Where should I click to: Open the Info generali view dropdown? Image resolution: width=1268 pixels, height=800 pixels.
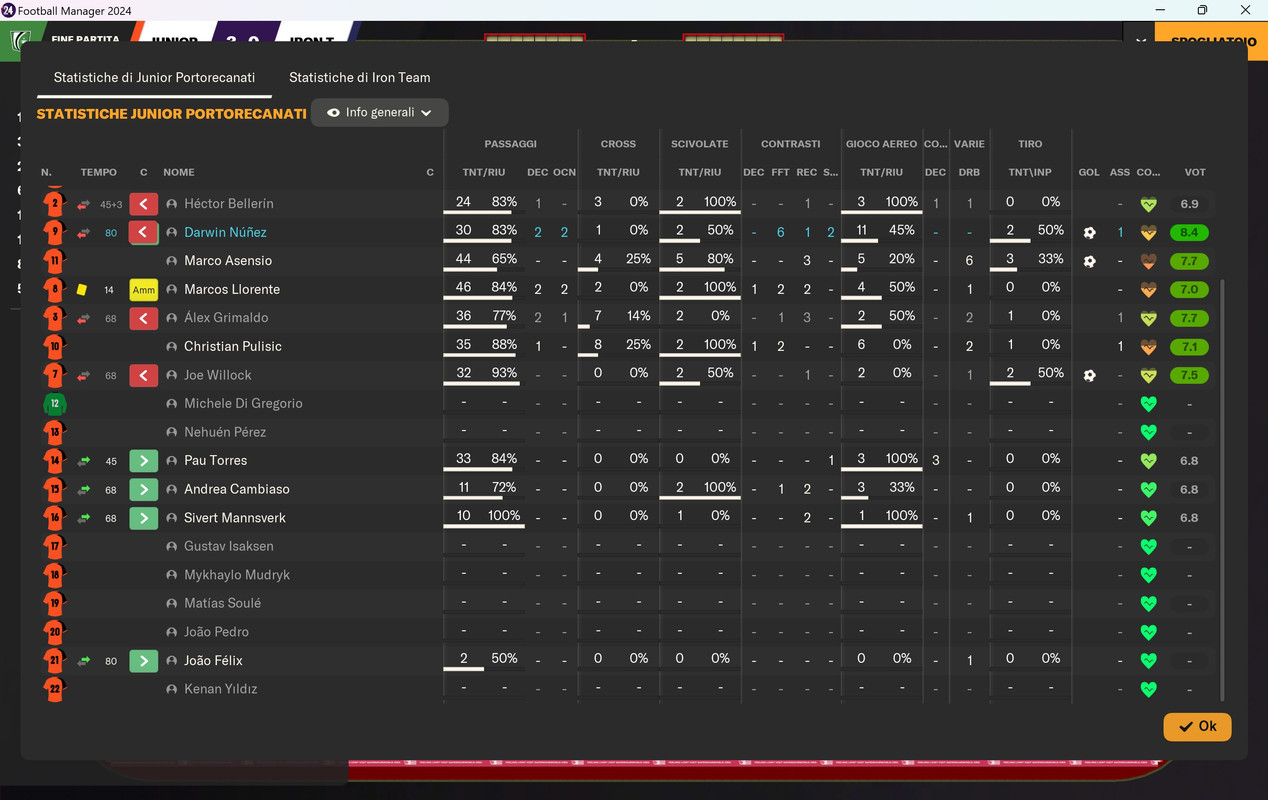coord(380,112)
